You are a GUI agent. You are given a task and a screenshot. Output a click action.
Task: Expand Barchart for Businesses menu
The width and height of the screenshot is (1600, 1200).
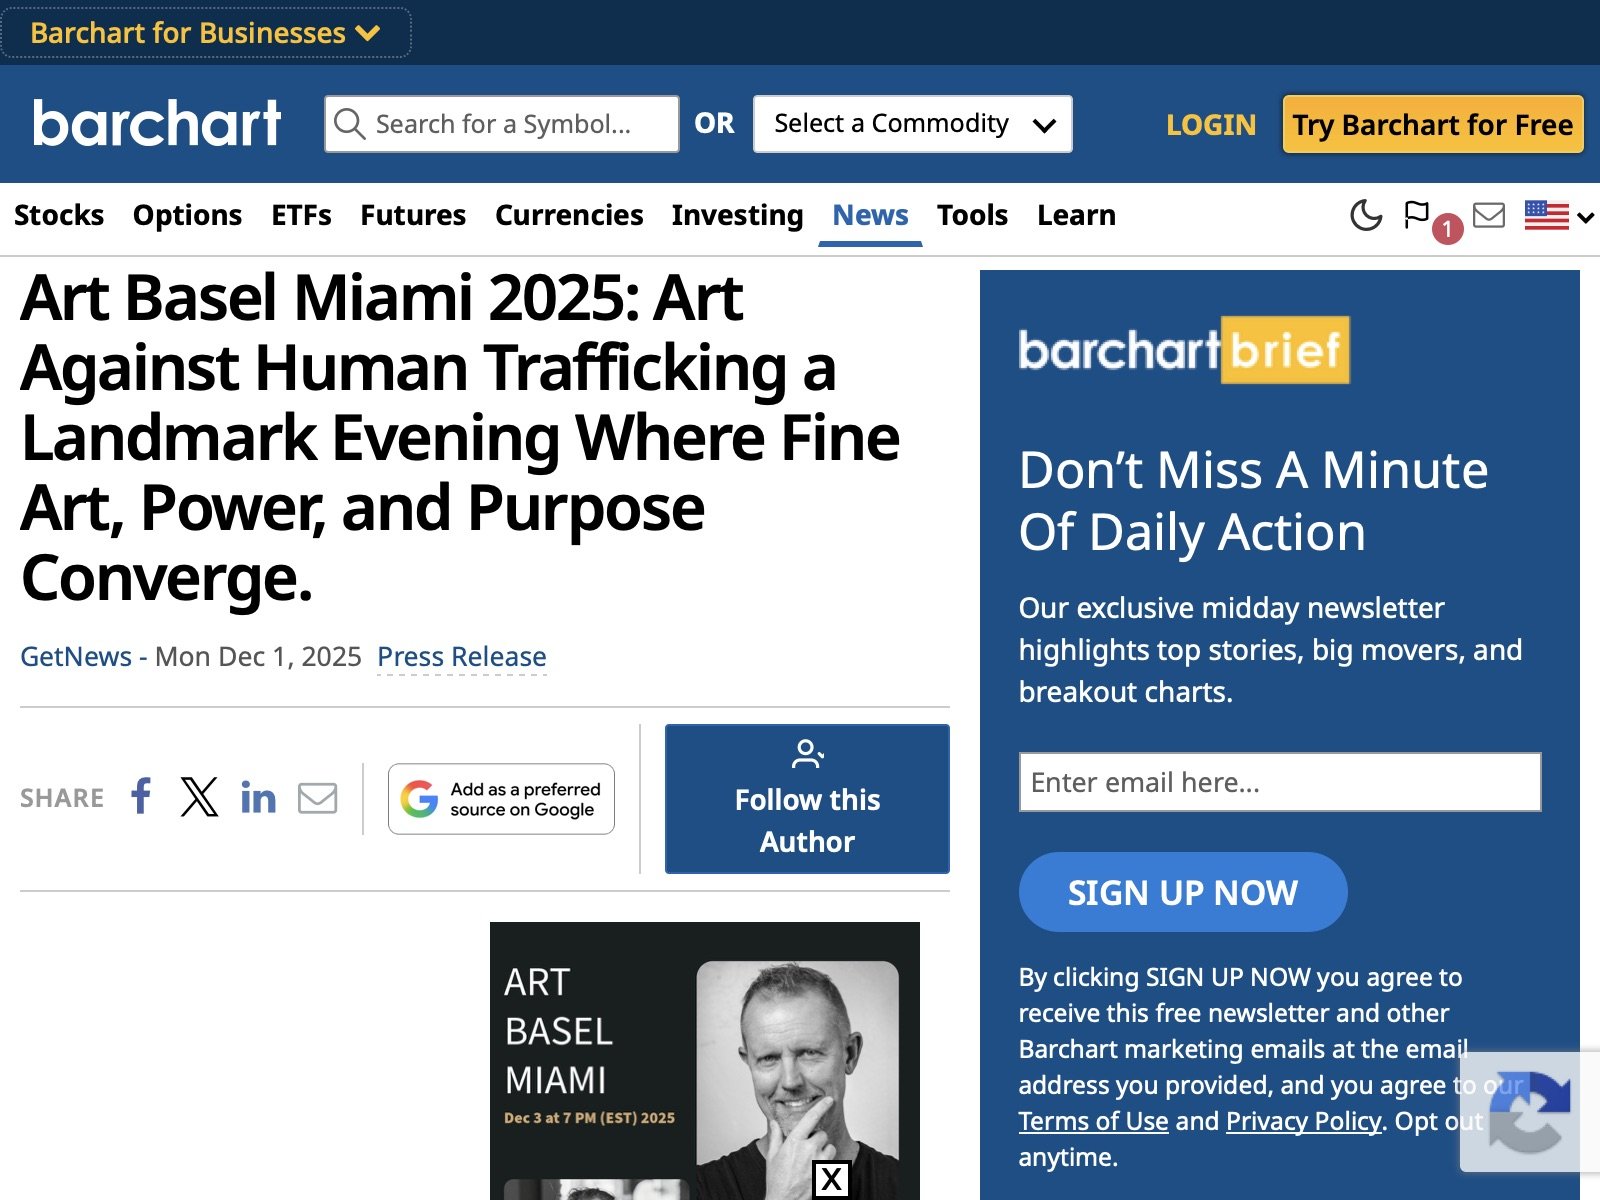click(206, 33)
